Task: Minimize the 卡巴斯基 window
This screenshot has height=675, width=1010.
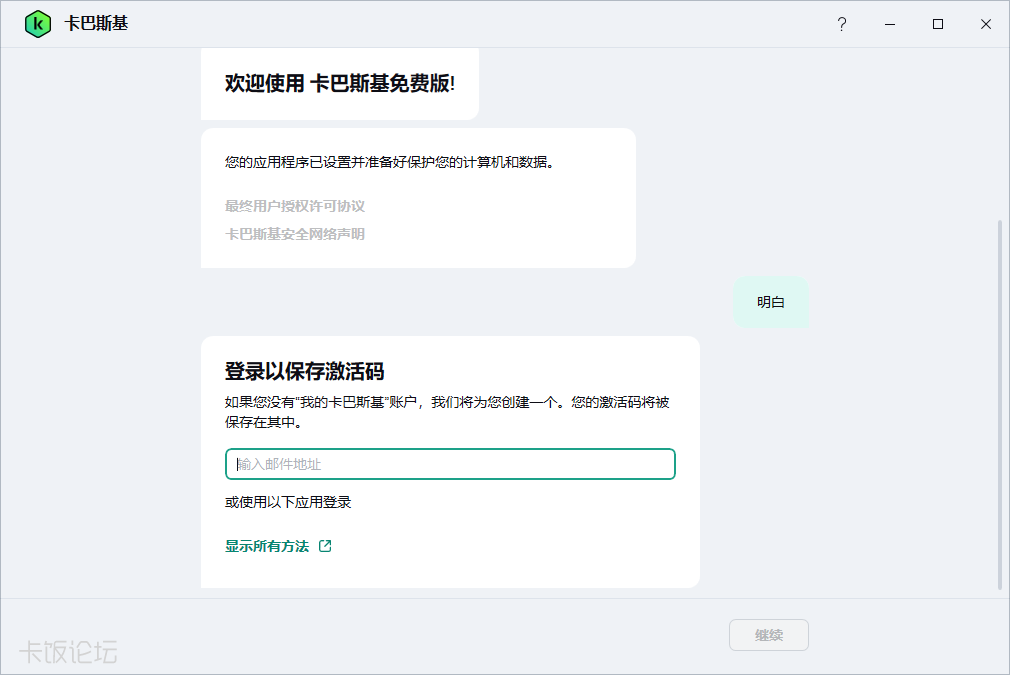Action: tap(890, 24)
